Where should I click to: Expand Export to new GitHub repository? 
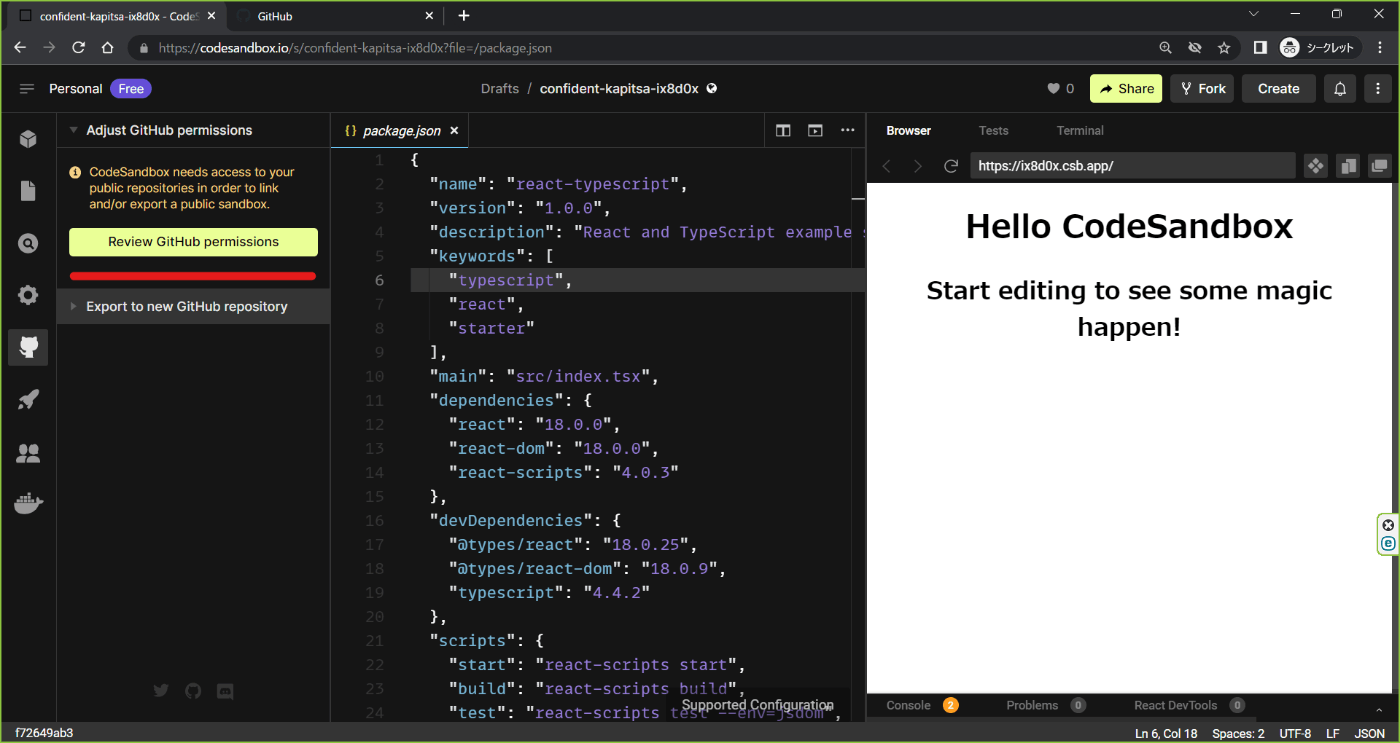pyautogui.click(x=193, y=307)
